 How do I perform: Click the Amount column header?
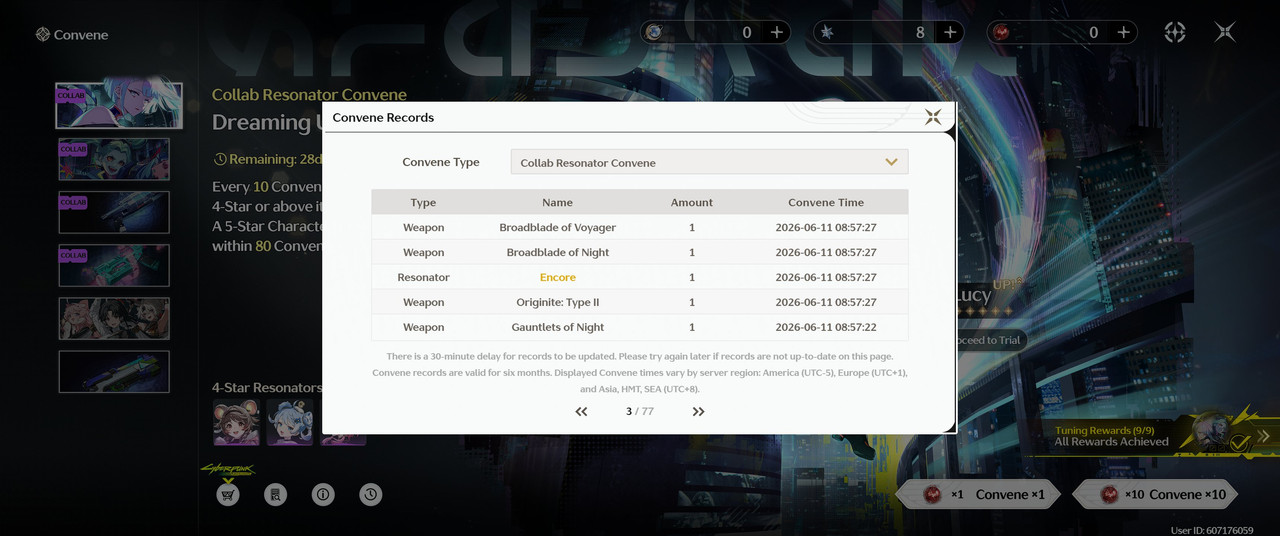(x=692, y=202)
